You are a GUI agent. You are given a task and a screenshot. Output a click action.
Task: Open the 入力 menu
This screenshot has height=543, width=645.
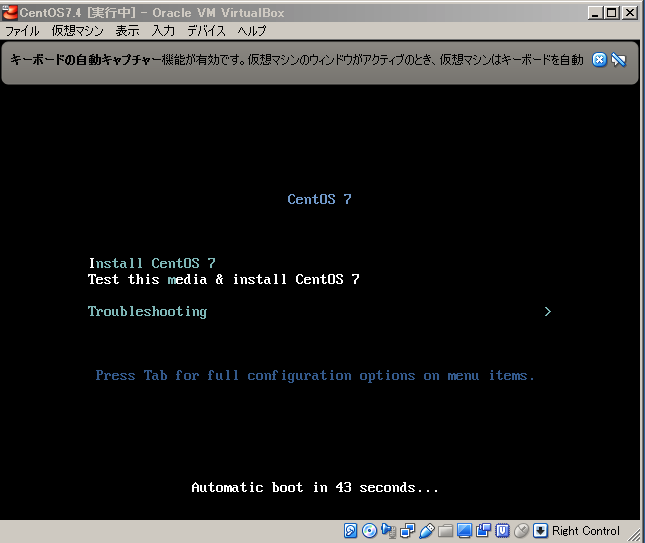coord(163,31)
